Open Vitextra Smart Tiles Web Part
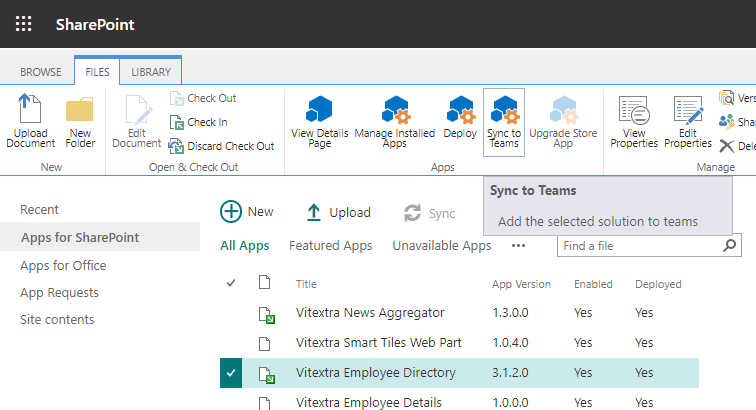The image size is (756, 410). [378, 342]
